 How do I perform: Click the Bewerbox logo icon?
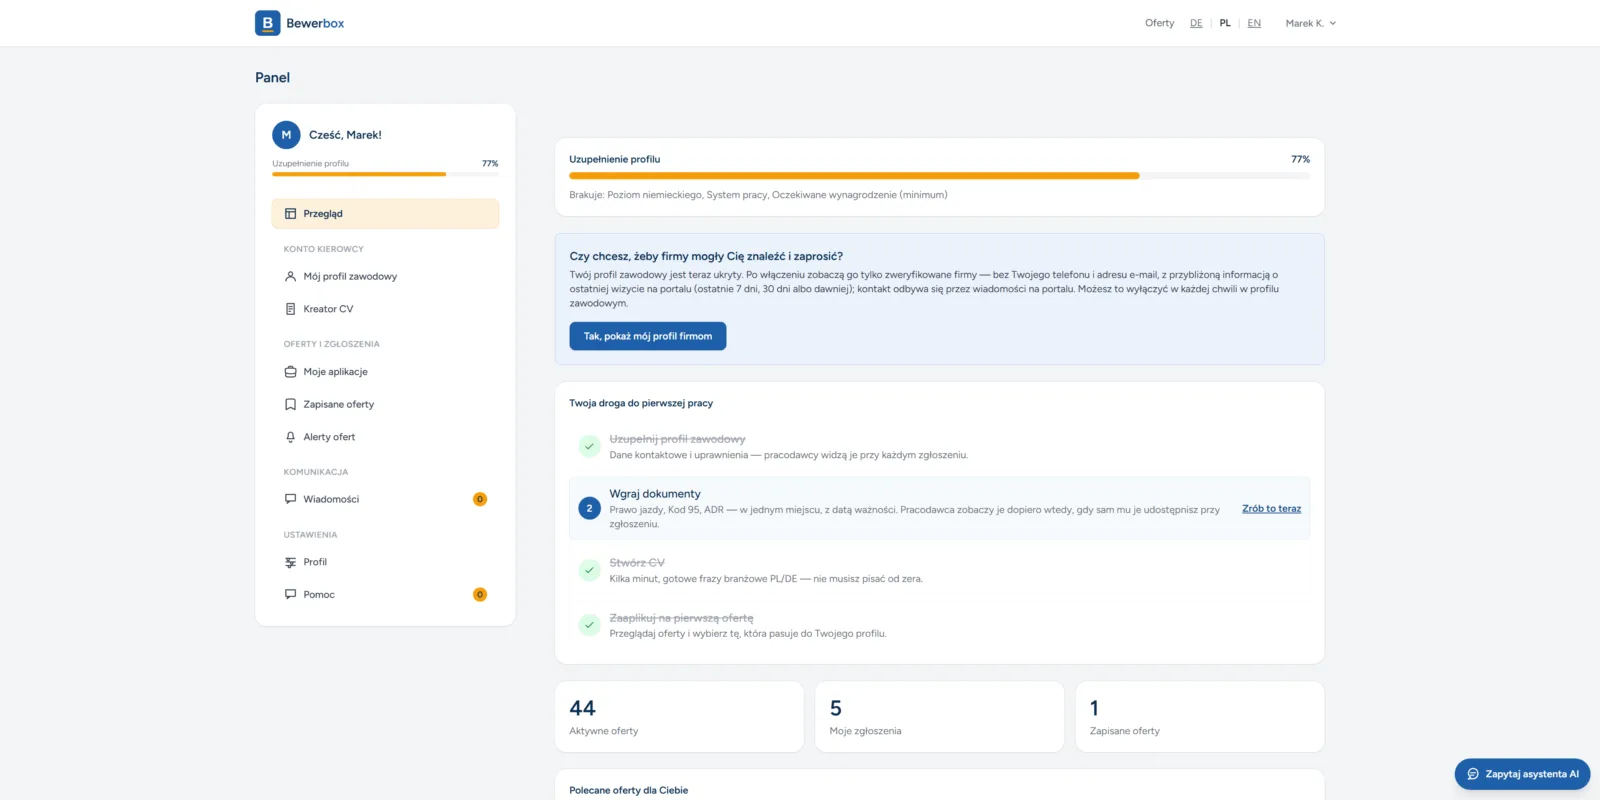tap(267, 23)
